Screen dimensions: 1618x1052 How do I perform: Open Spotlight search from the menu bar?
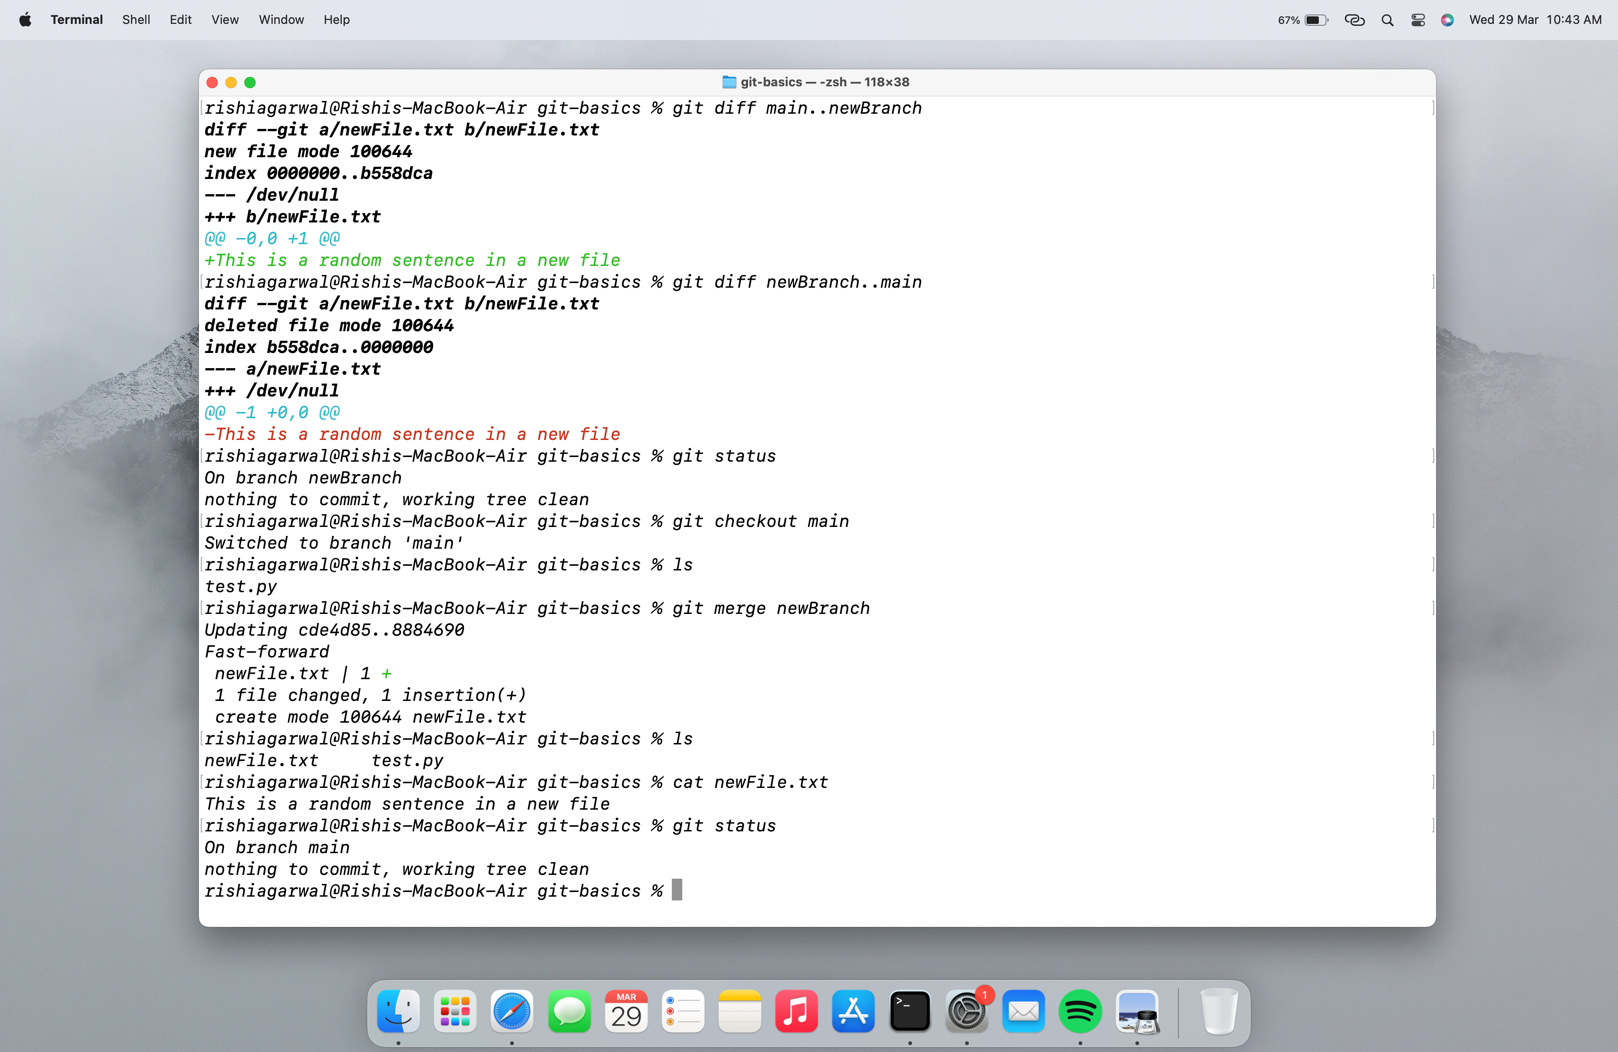(1387, 19)
